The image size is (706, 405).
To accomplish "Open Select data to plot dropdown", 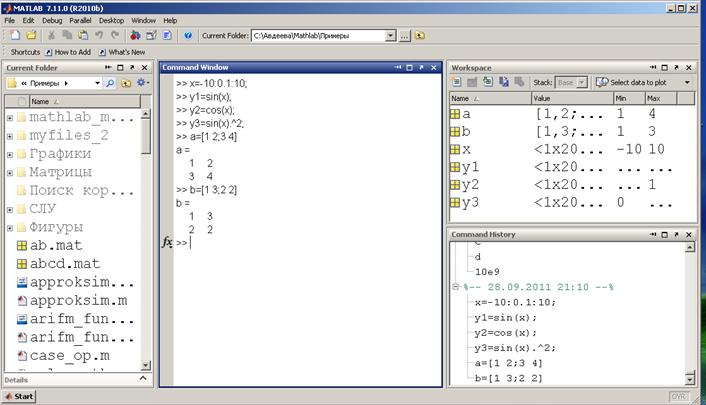I will tap(687, 82).
